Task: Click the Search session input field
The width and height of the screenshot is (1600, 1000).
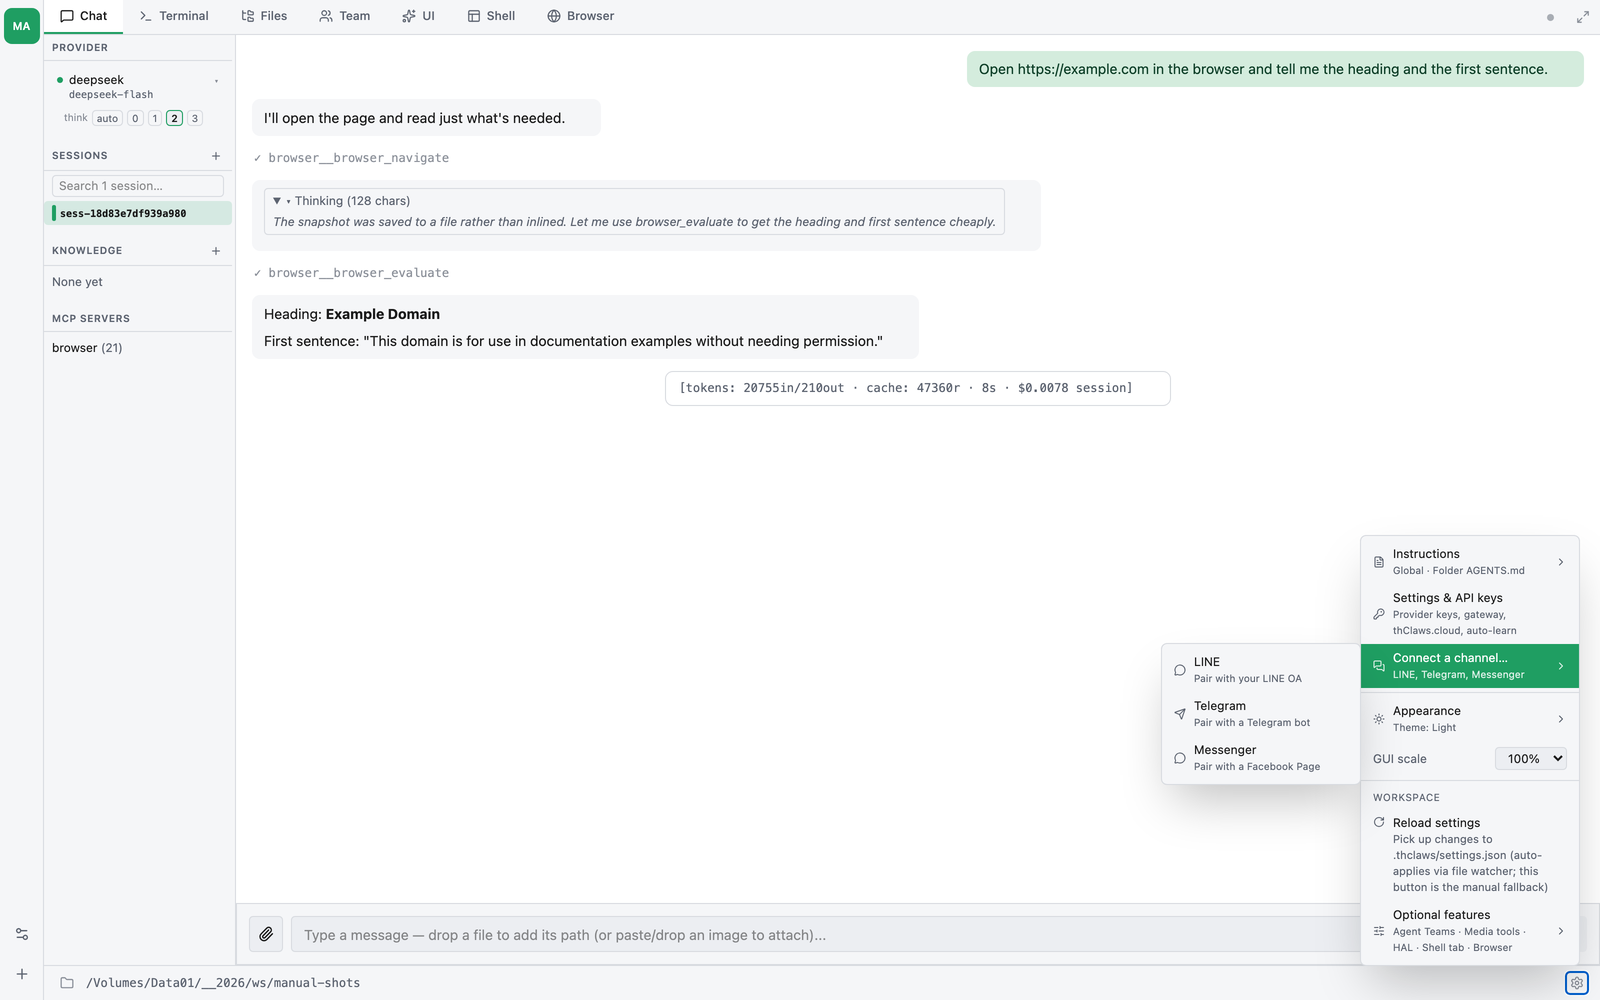Action: pyautogui.click(x=138, y=186)
